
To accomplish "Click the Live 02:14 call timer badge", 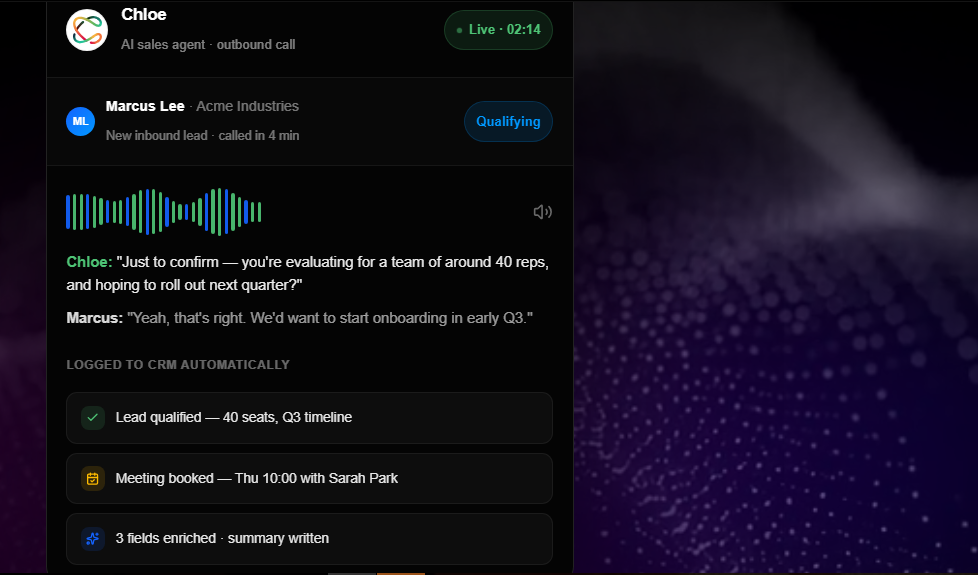I will point(498,30).
